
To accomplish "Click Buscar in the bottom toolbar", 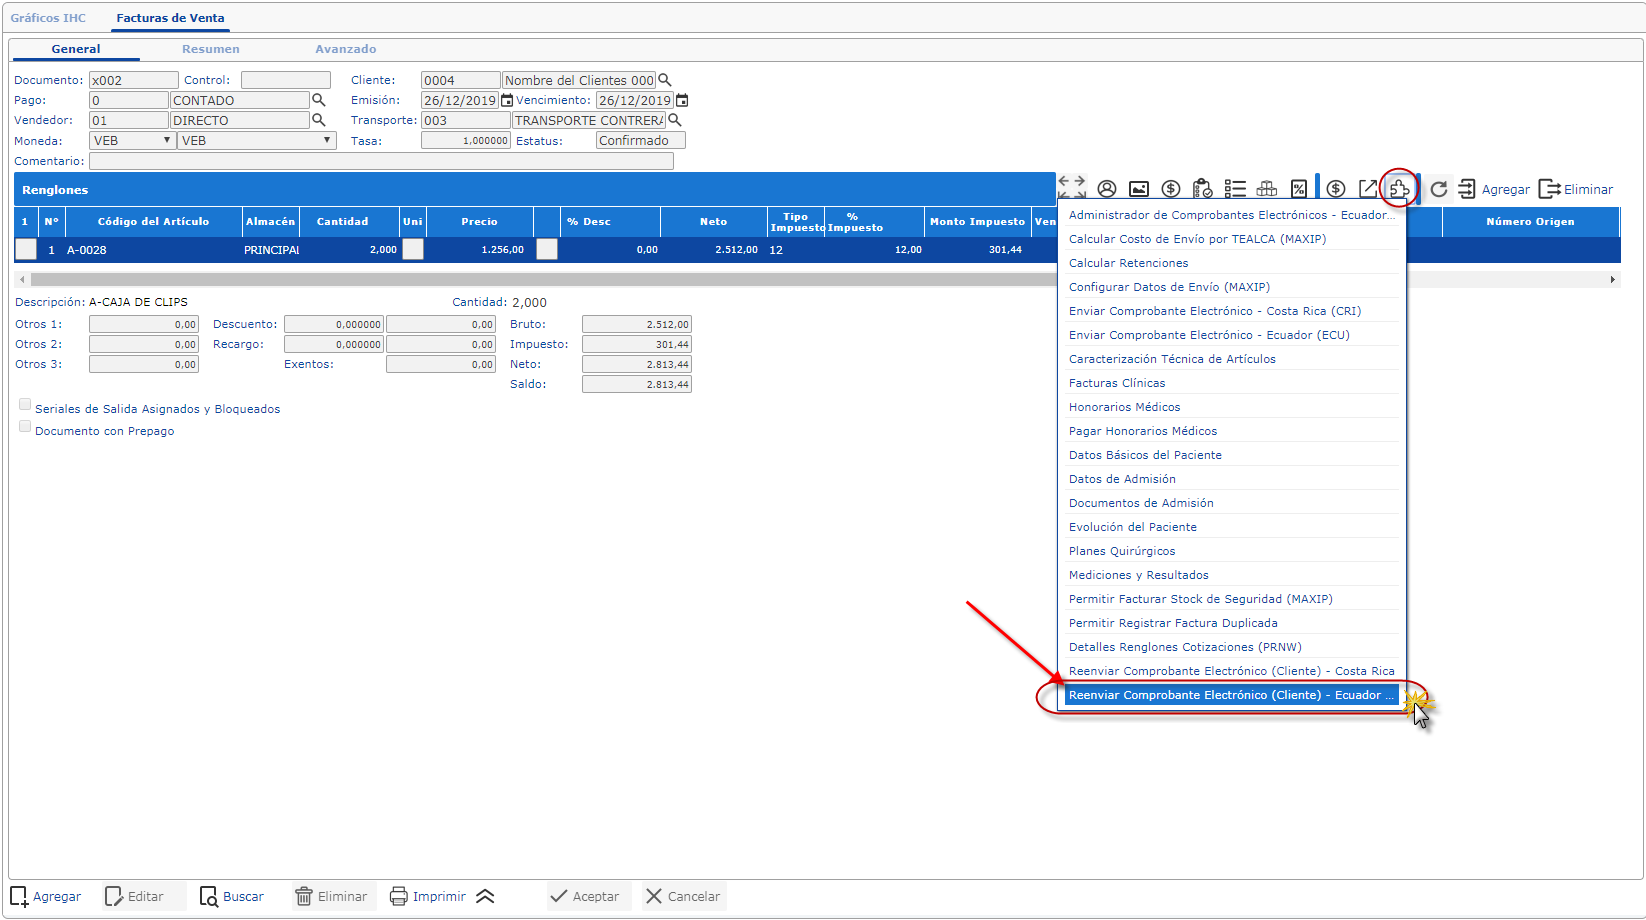I will pyautogui.click(x=232, y=896).
